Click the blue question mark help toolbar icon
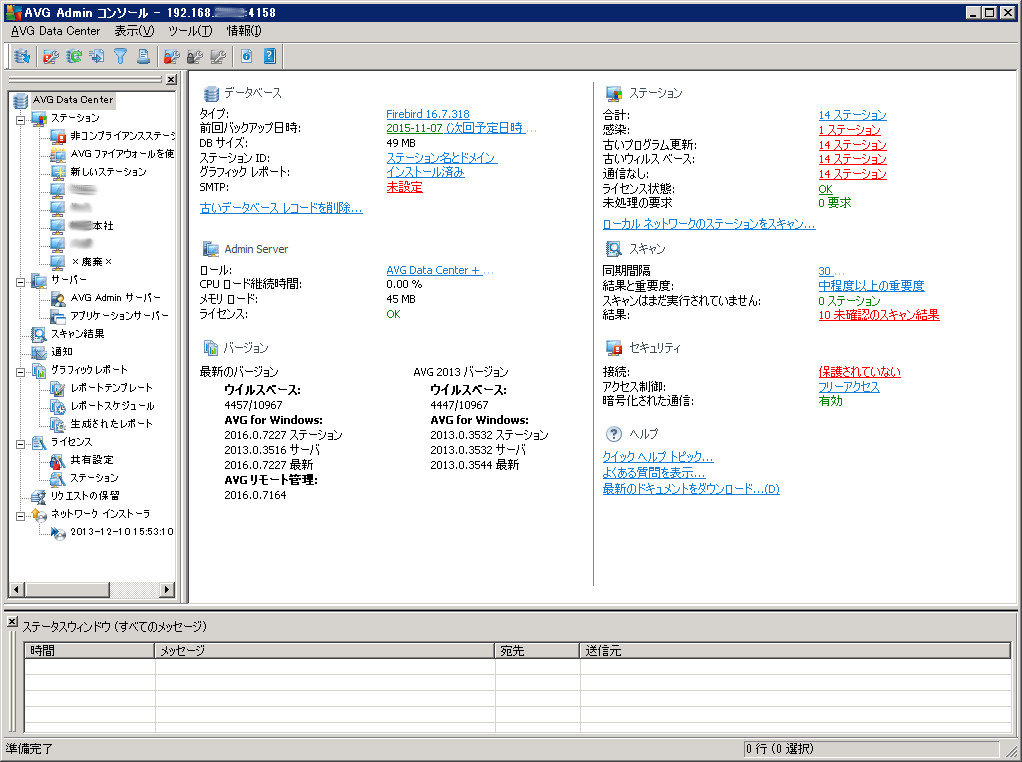 click(270, 57)
